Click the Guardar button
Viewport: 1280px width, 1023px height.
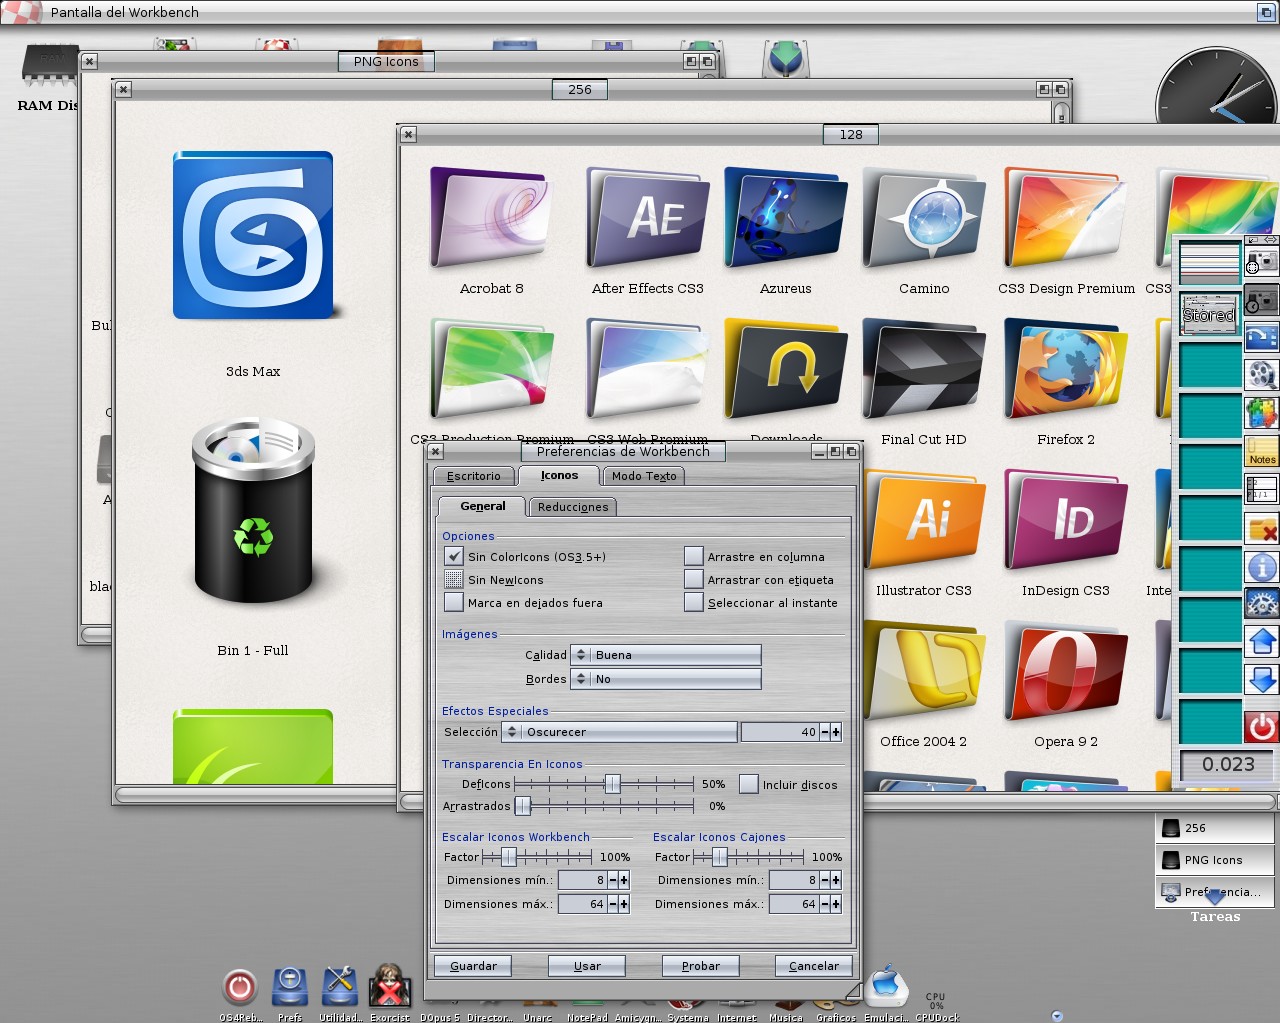(473, 966)
